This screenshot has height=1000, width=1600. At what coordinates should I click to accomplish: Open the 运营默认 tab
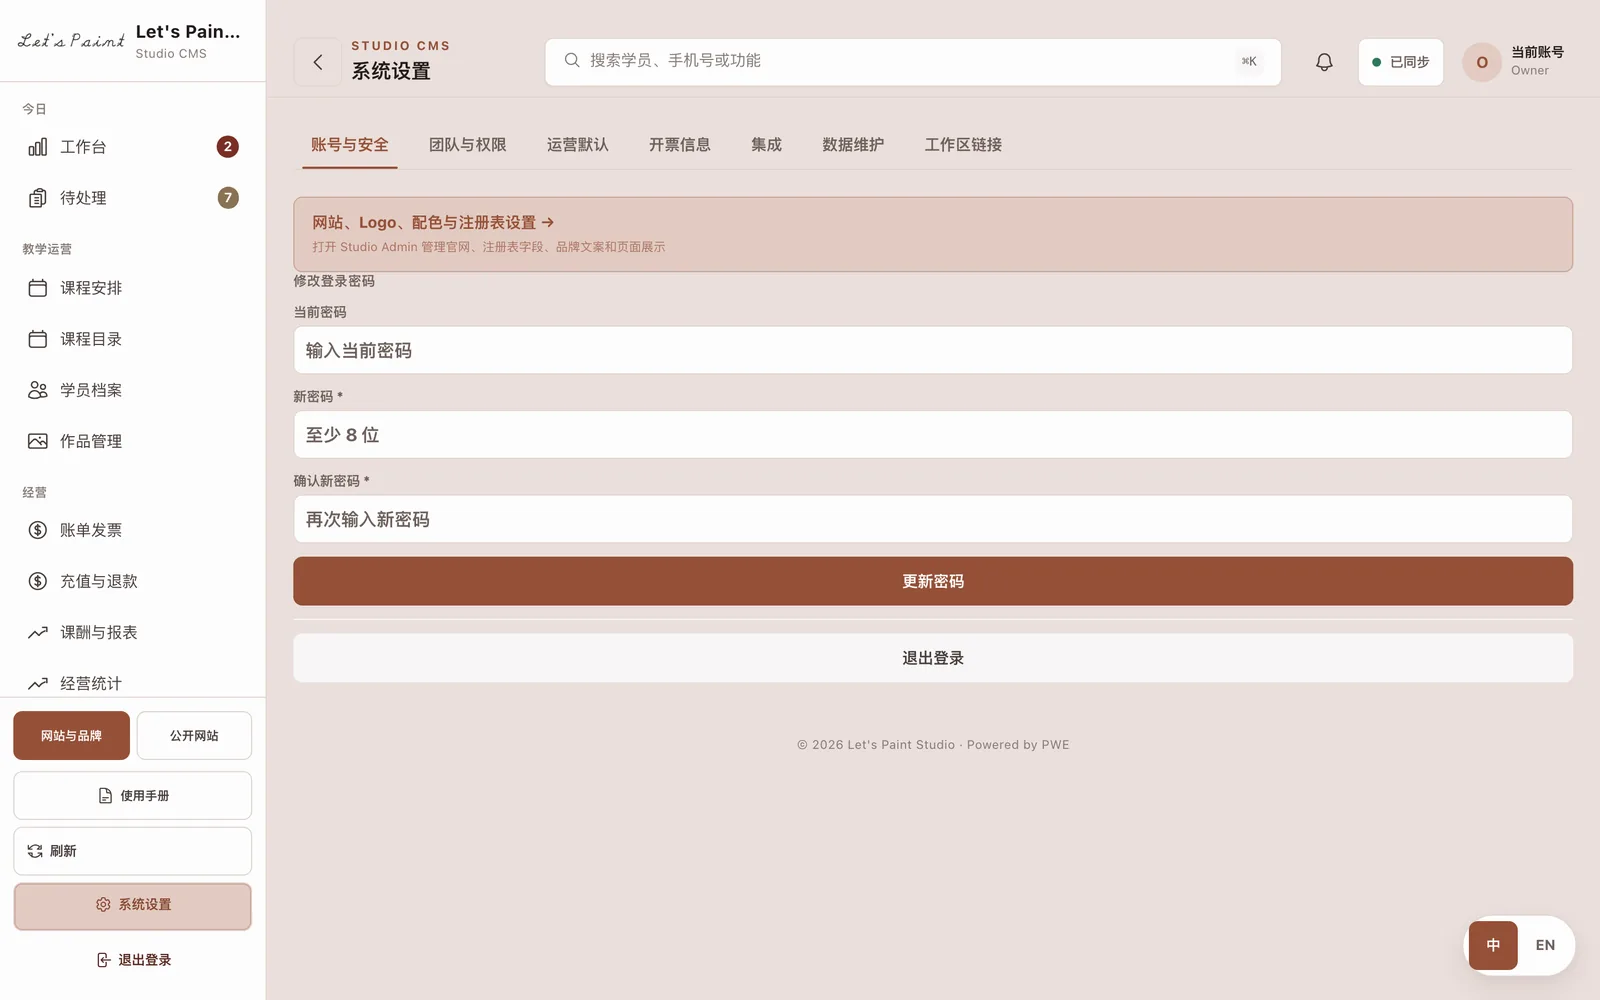(x=578, y=145)
